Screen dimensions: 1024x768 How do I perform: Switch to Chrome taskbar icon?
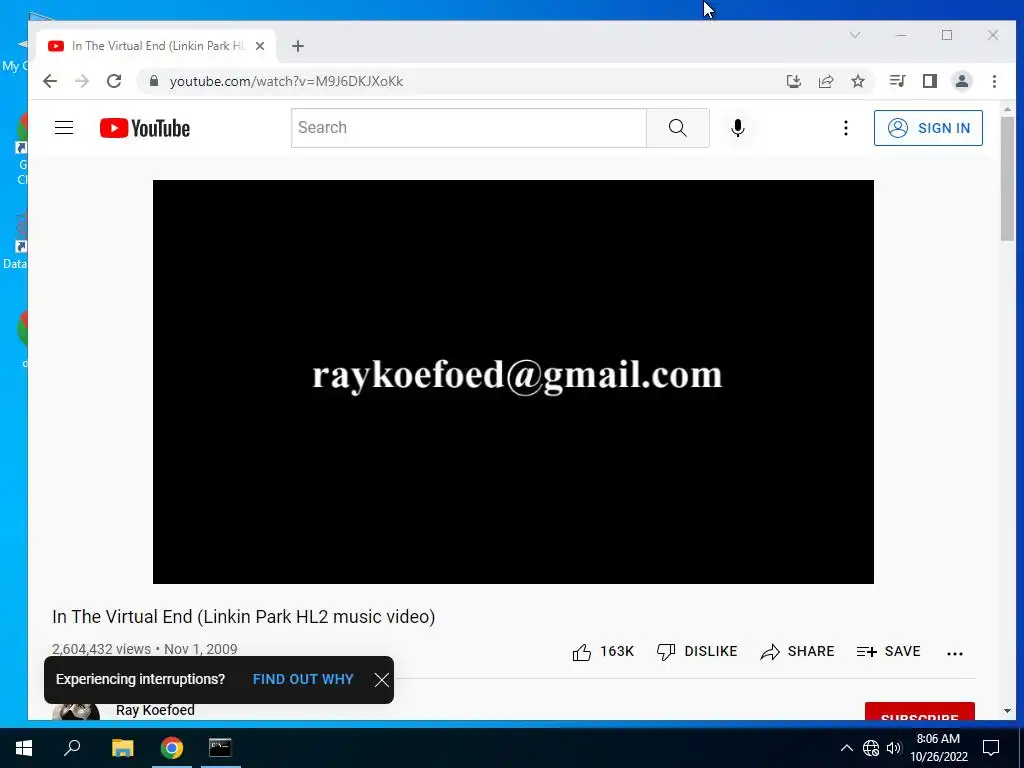172,748
